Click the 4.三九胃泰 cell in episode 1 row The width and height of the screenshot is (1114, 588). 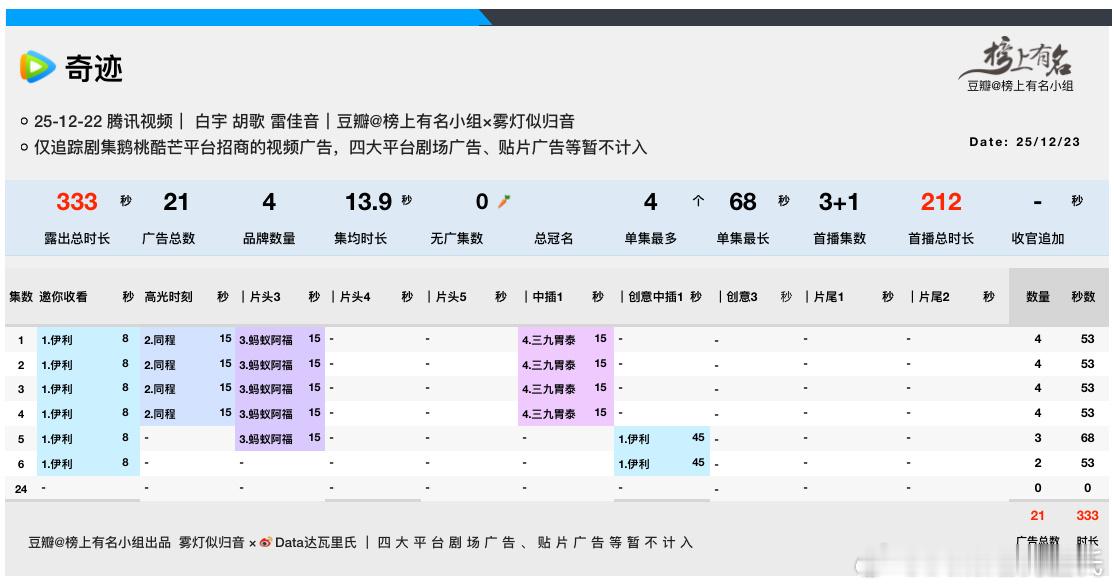coord(566,339)
